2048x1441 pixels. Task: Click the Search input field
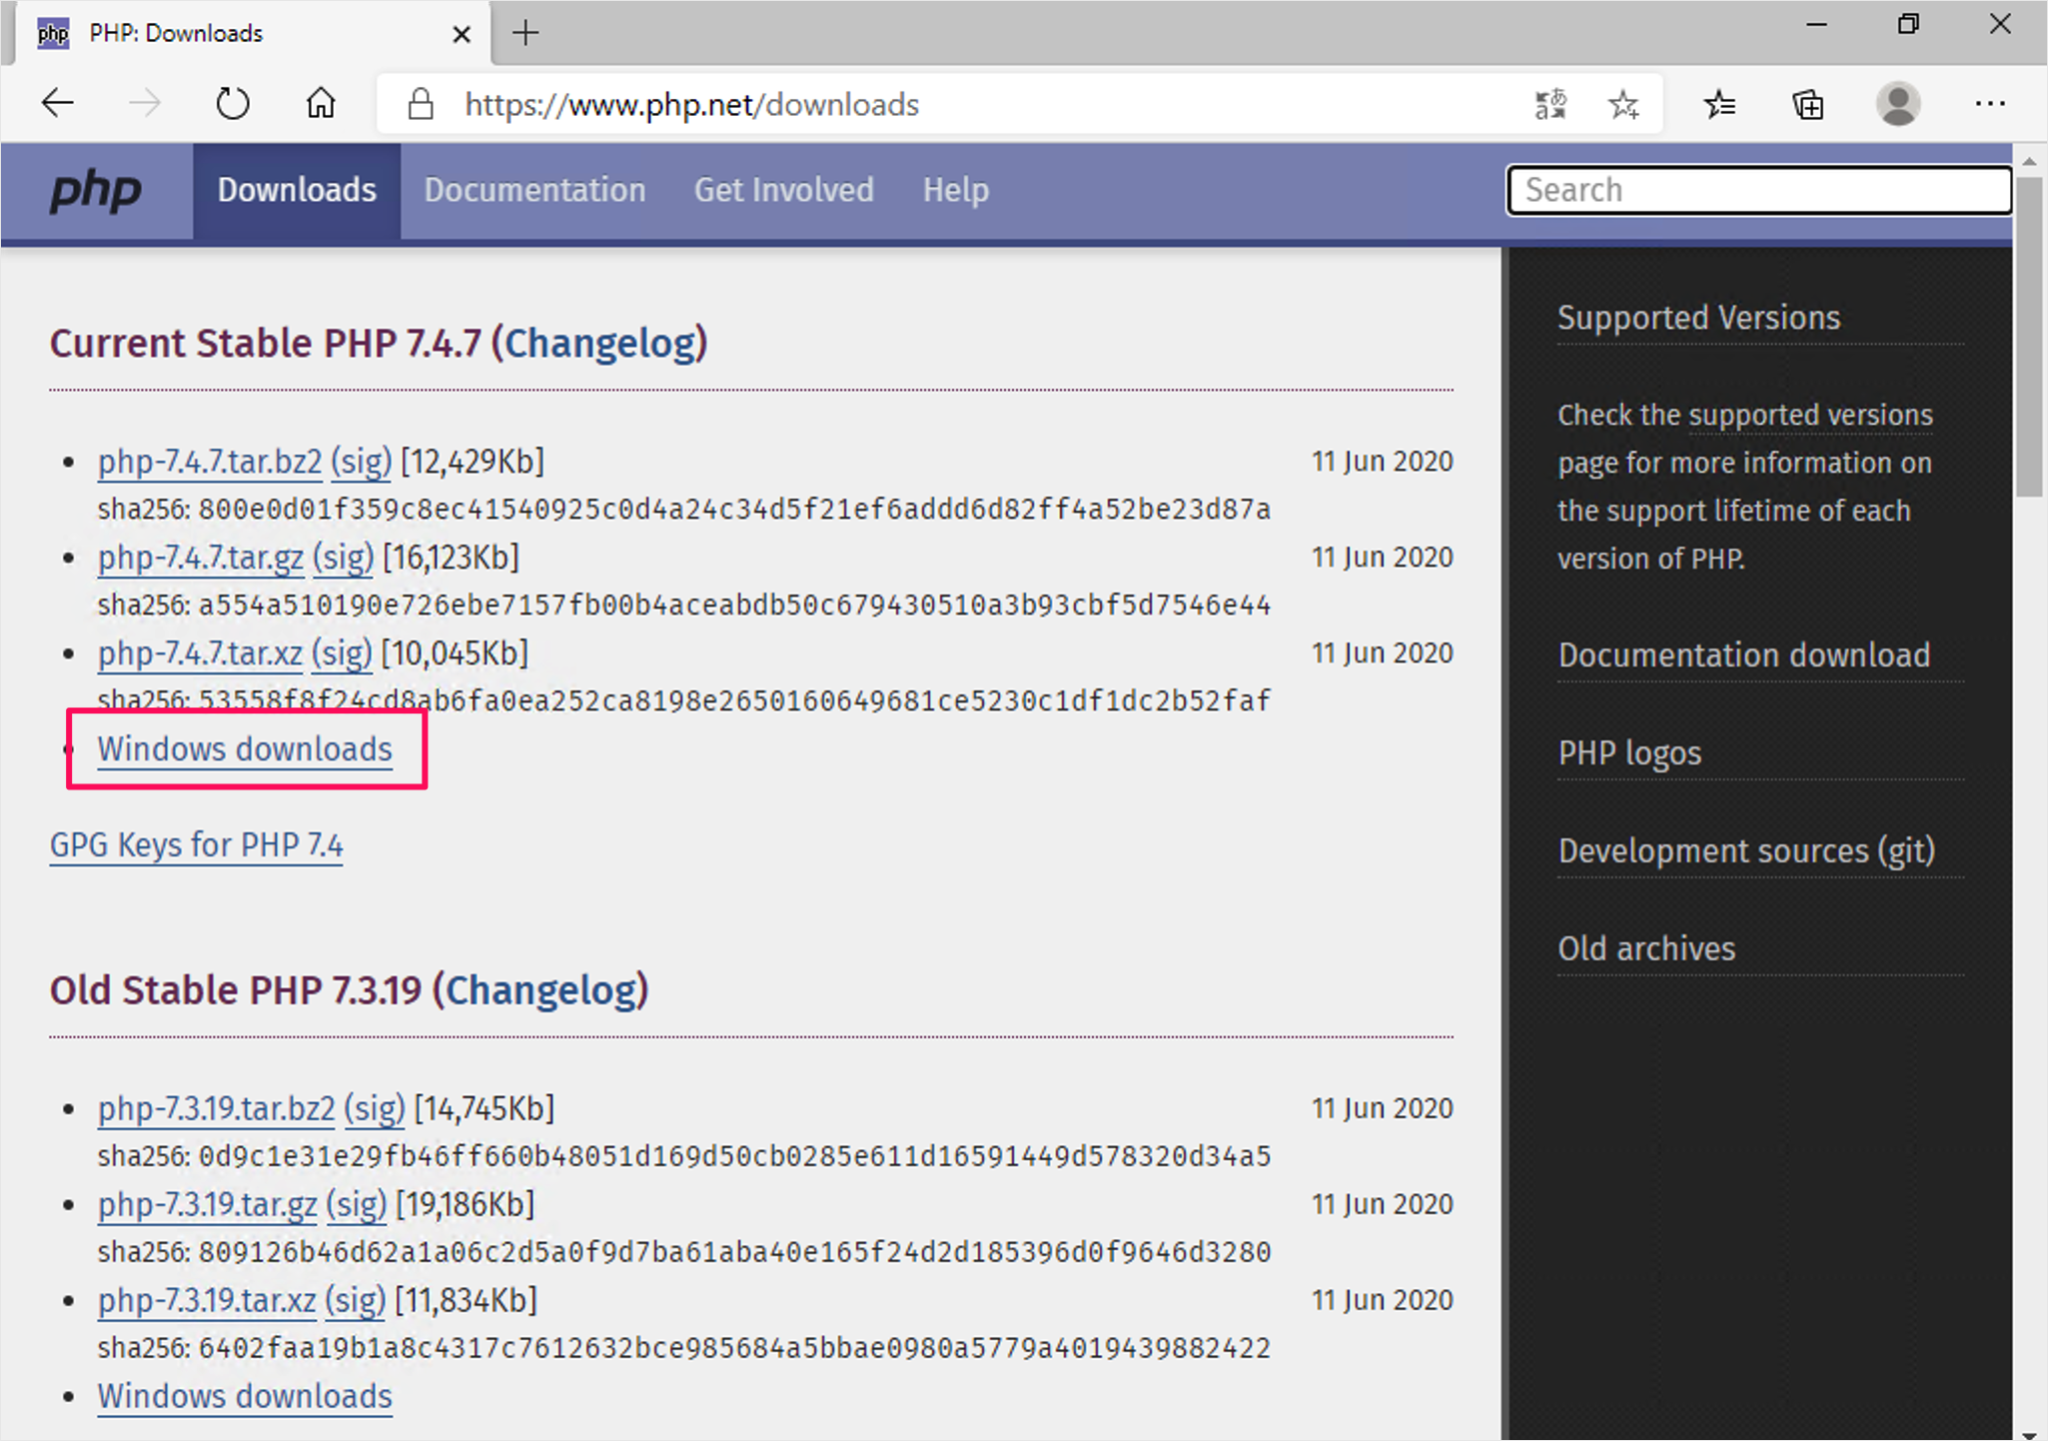(1758, 189)
